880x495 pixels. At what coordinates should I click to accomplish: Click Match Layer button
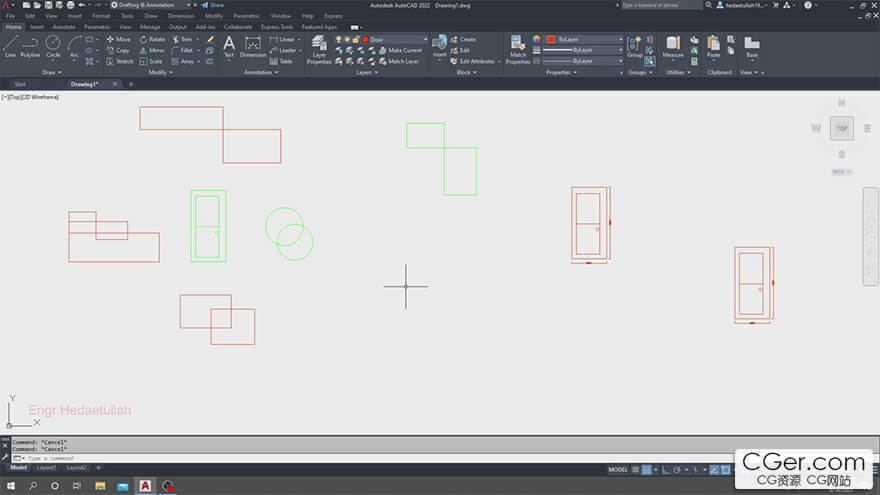click(x=399, y=61)
